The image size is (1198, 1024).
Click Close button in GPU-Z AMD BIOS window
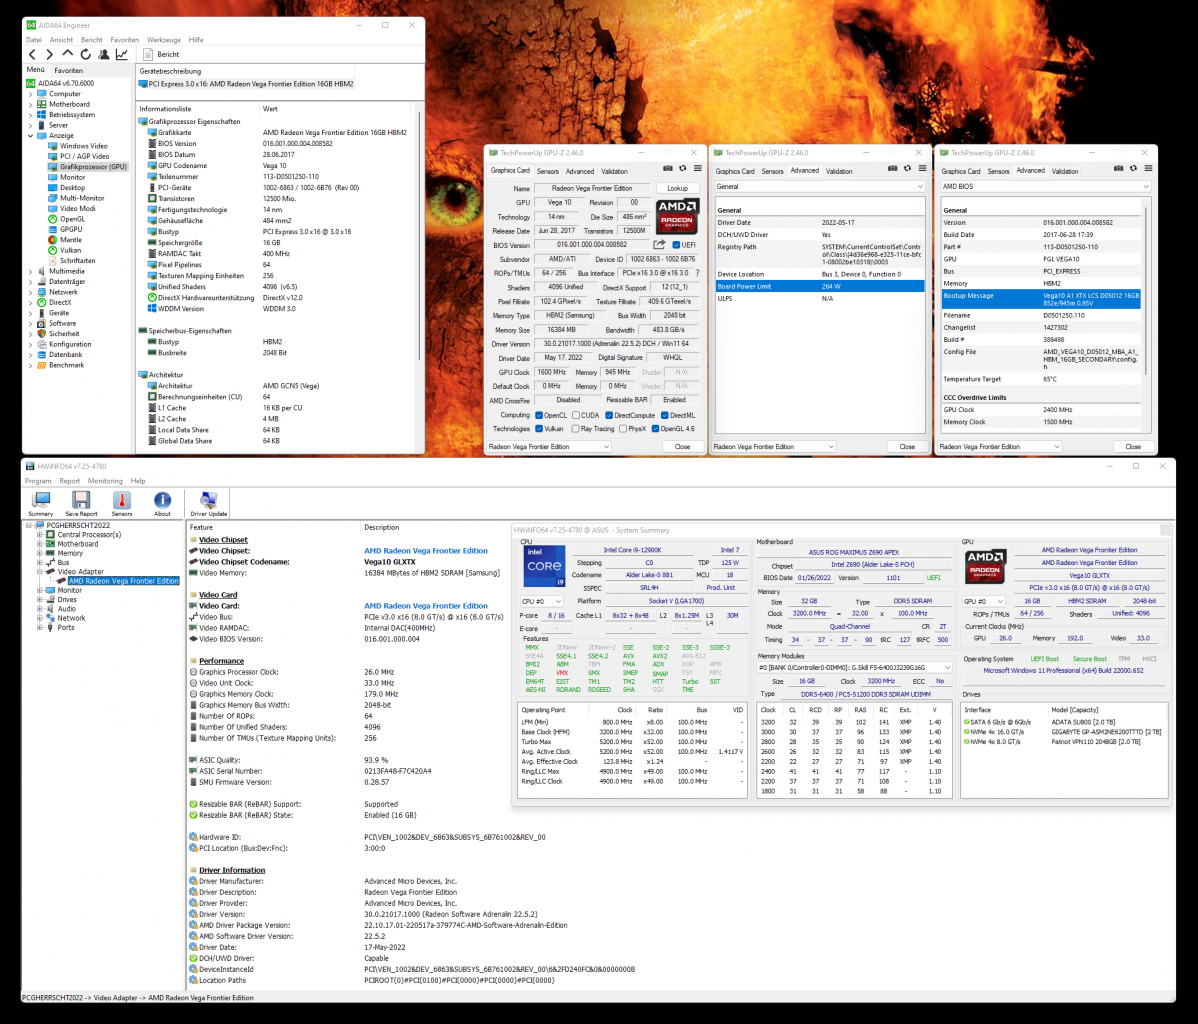pyautogui.click(x=1133, y=446)
